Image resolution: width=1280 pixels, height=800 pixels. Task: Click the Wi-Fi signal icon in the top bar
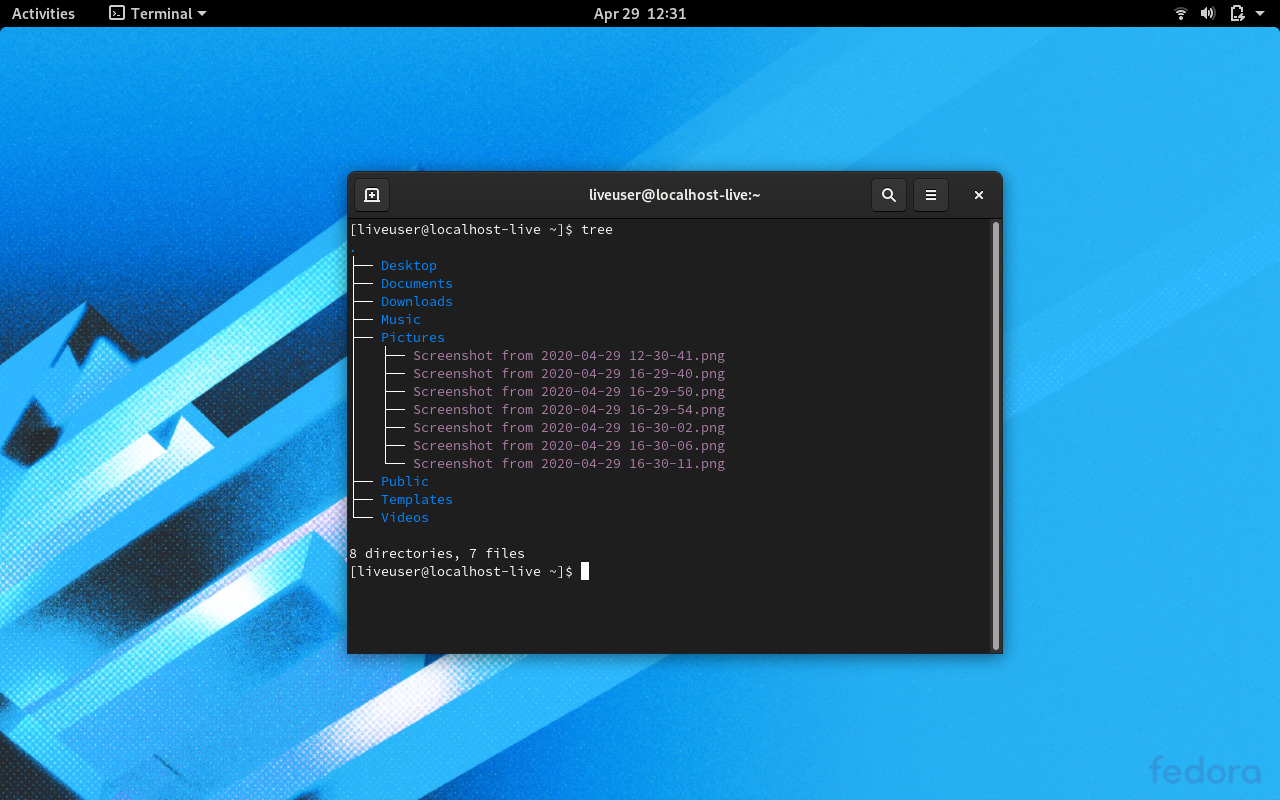click(1180, 13)
